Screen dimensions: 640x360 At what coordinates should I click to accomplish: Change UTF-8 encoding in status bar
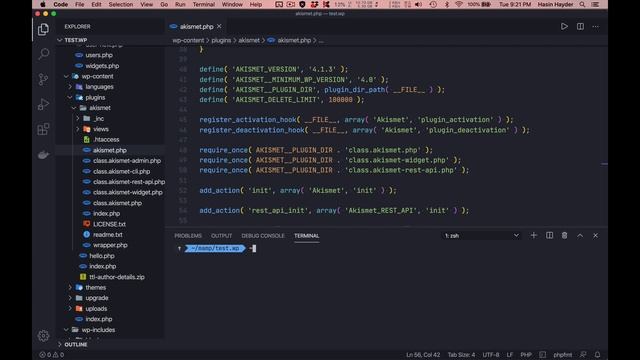point(491,355)
